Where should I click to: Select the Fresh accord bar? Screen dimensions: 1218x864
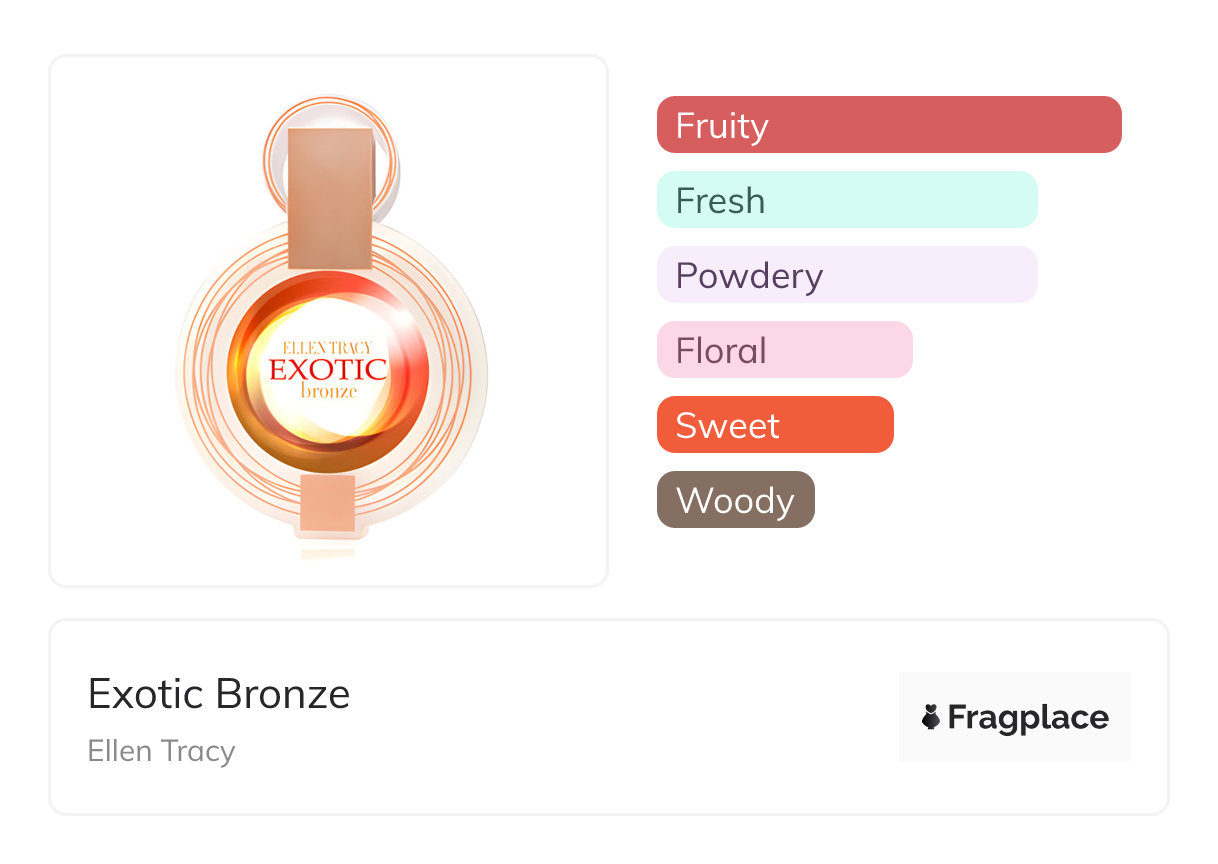point(846,200)
